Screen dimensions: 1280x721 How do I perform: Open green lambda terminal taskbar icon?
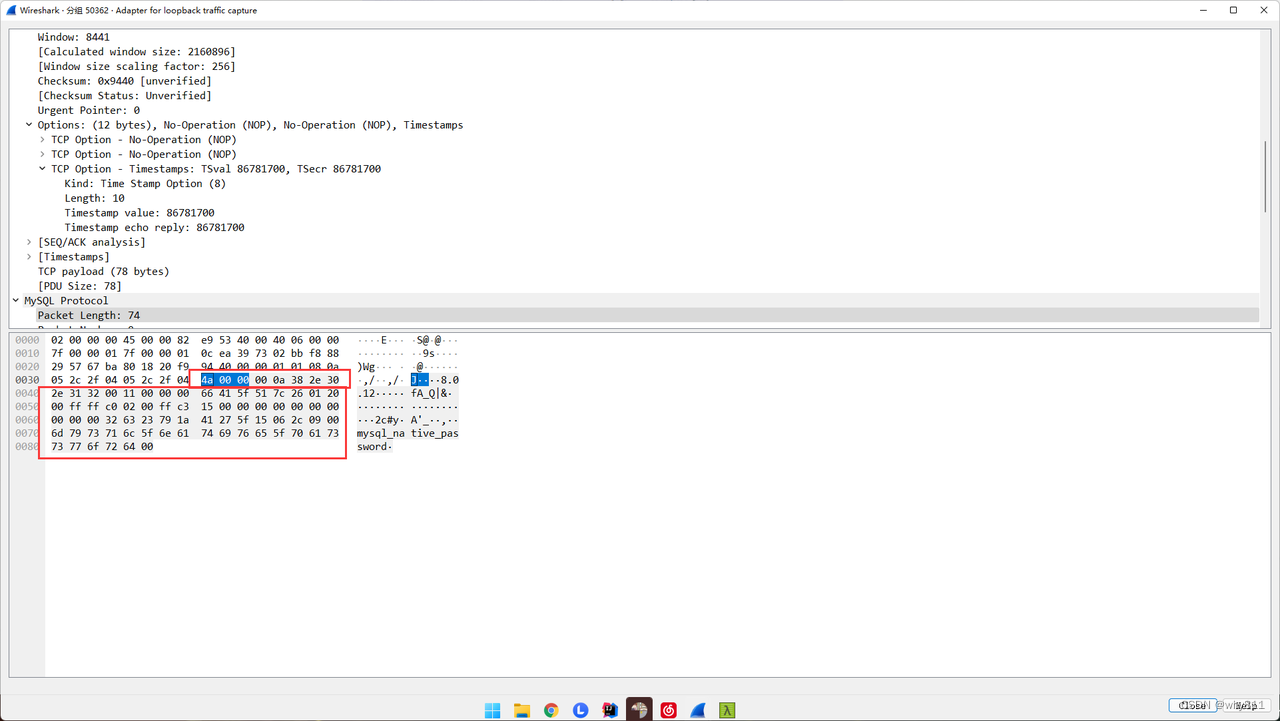point(728,710)
